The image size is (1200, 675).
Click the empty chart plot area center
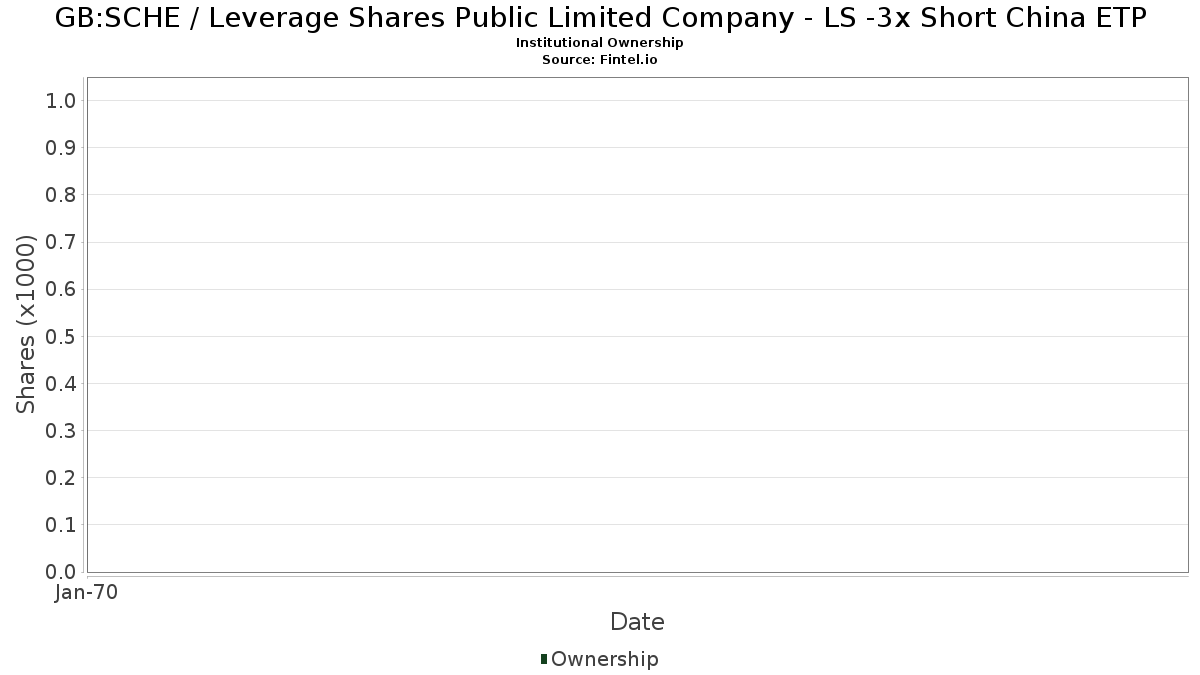tap(637, 325)
